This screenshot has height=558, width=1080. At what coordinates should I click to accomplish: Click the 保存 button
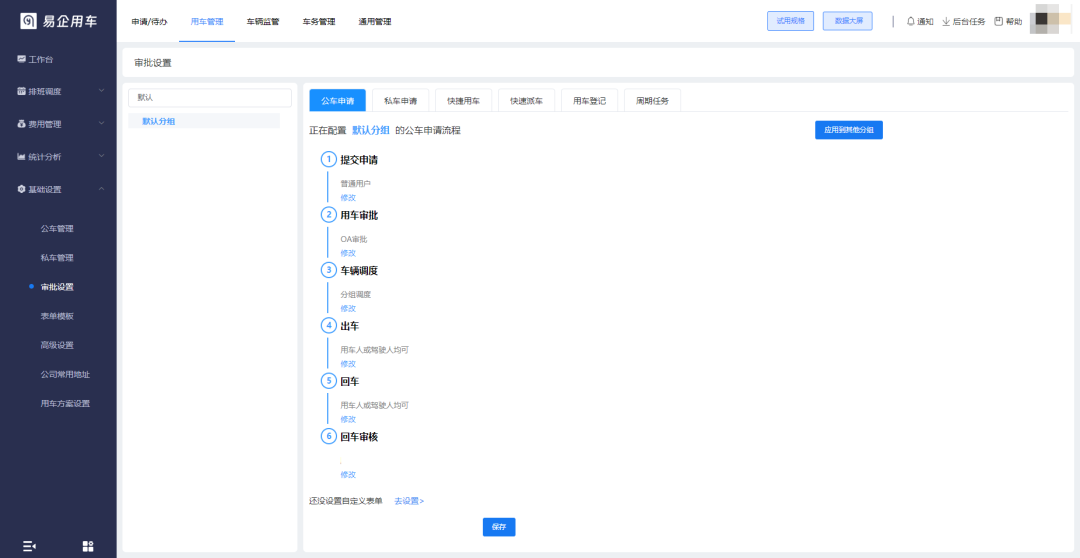tap(499, 527)
